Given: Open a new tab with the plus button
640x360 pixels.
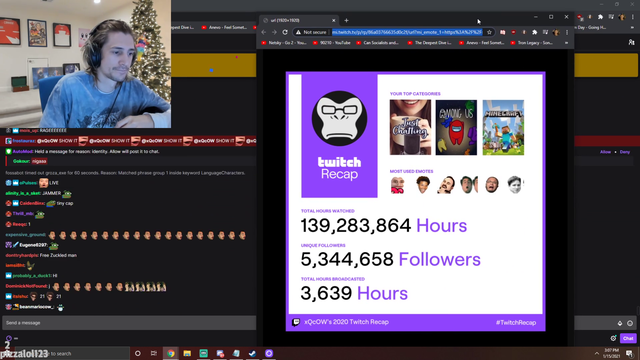Looking at the screenshot, I should (346, 20).
